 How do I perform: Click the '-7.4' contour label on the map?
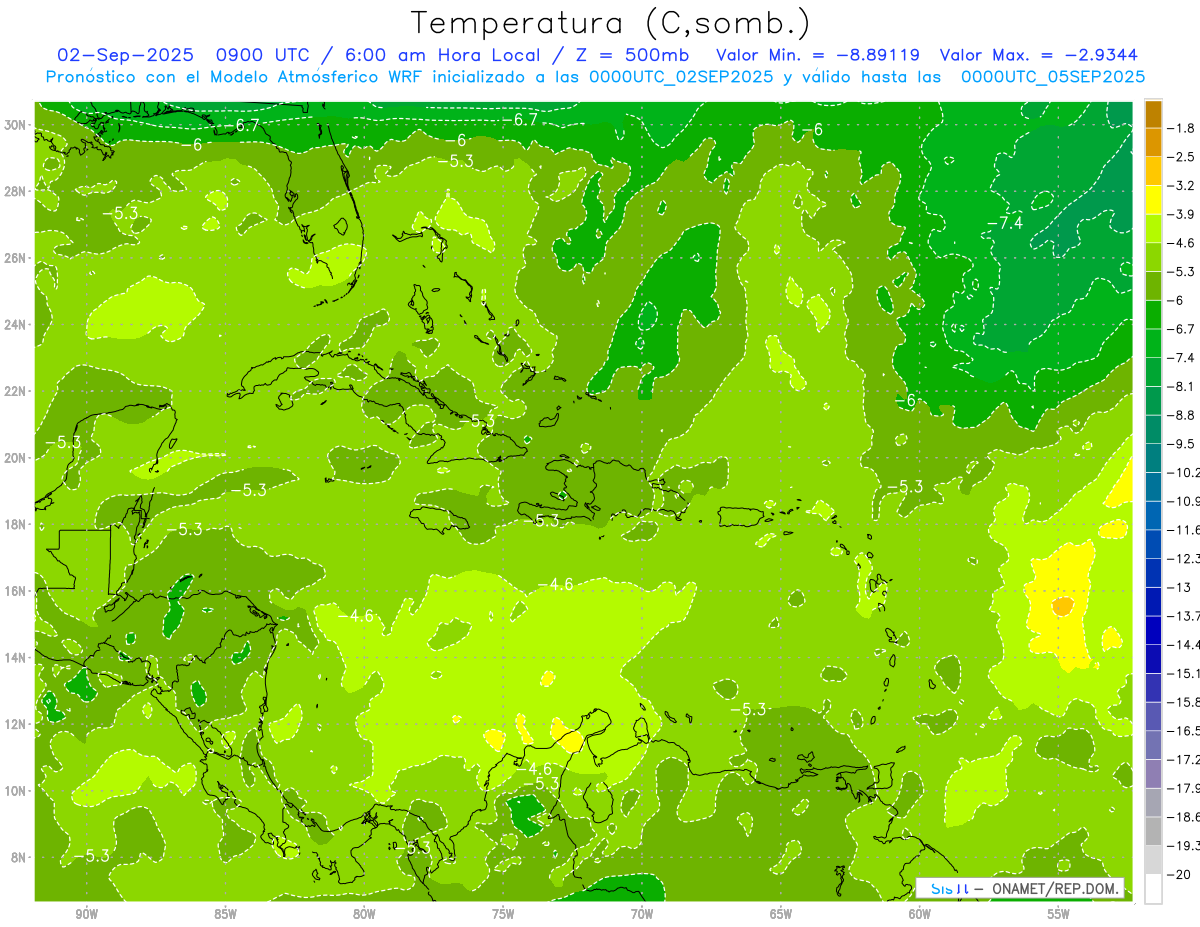point(1004,222)
